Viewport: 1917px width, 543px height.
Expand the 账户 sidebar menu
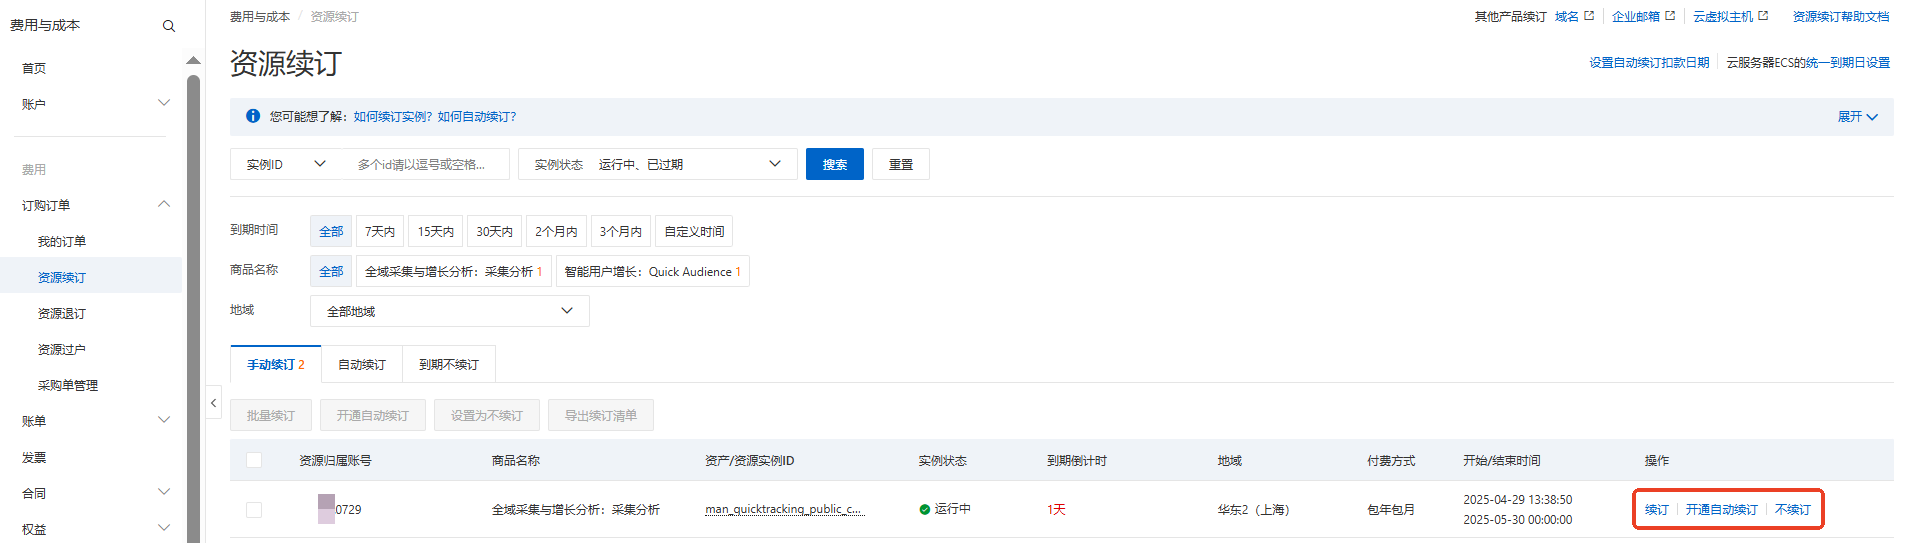(164, 103)
